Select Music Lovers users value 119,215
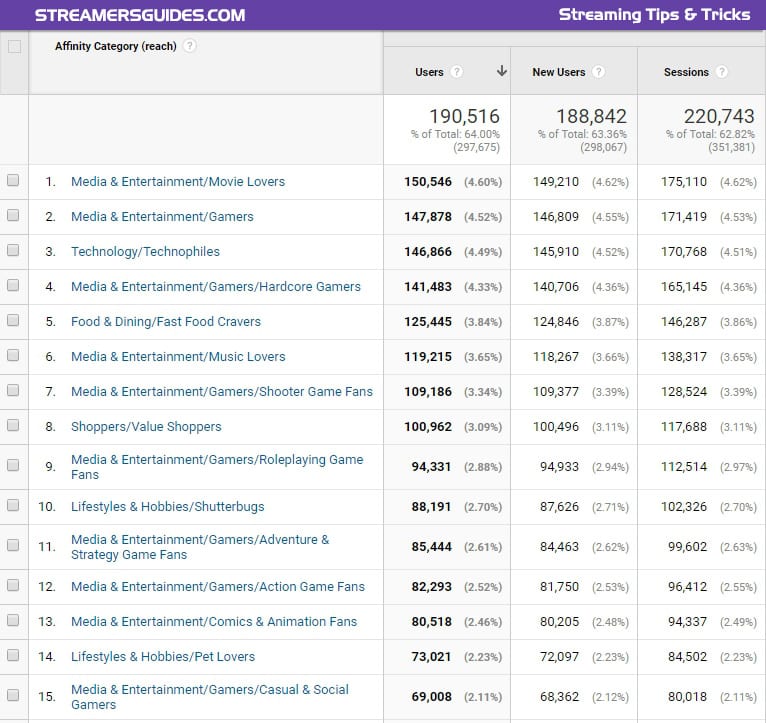 tap(428, 357)
